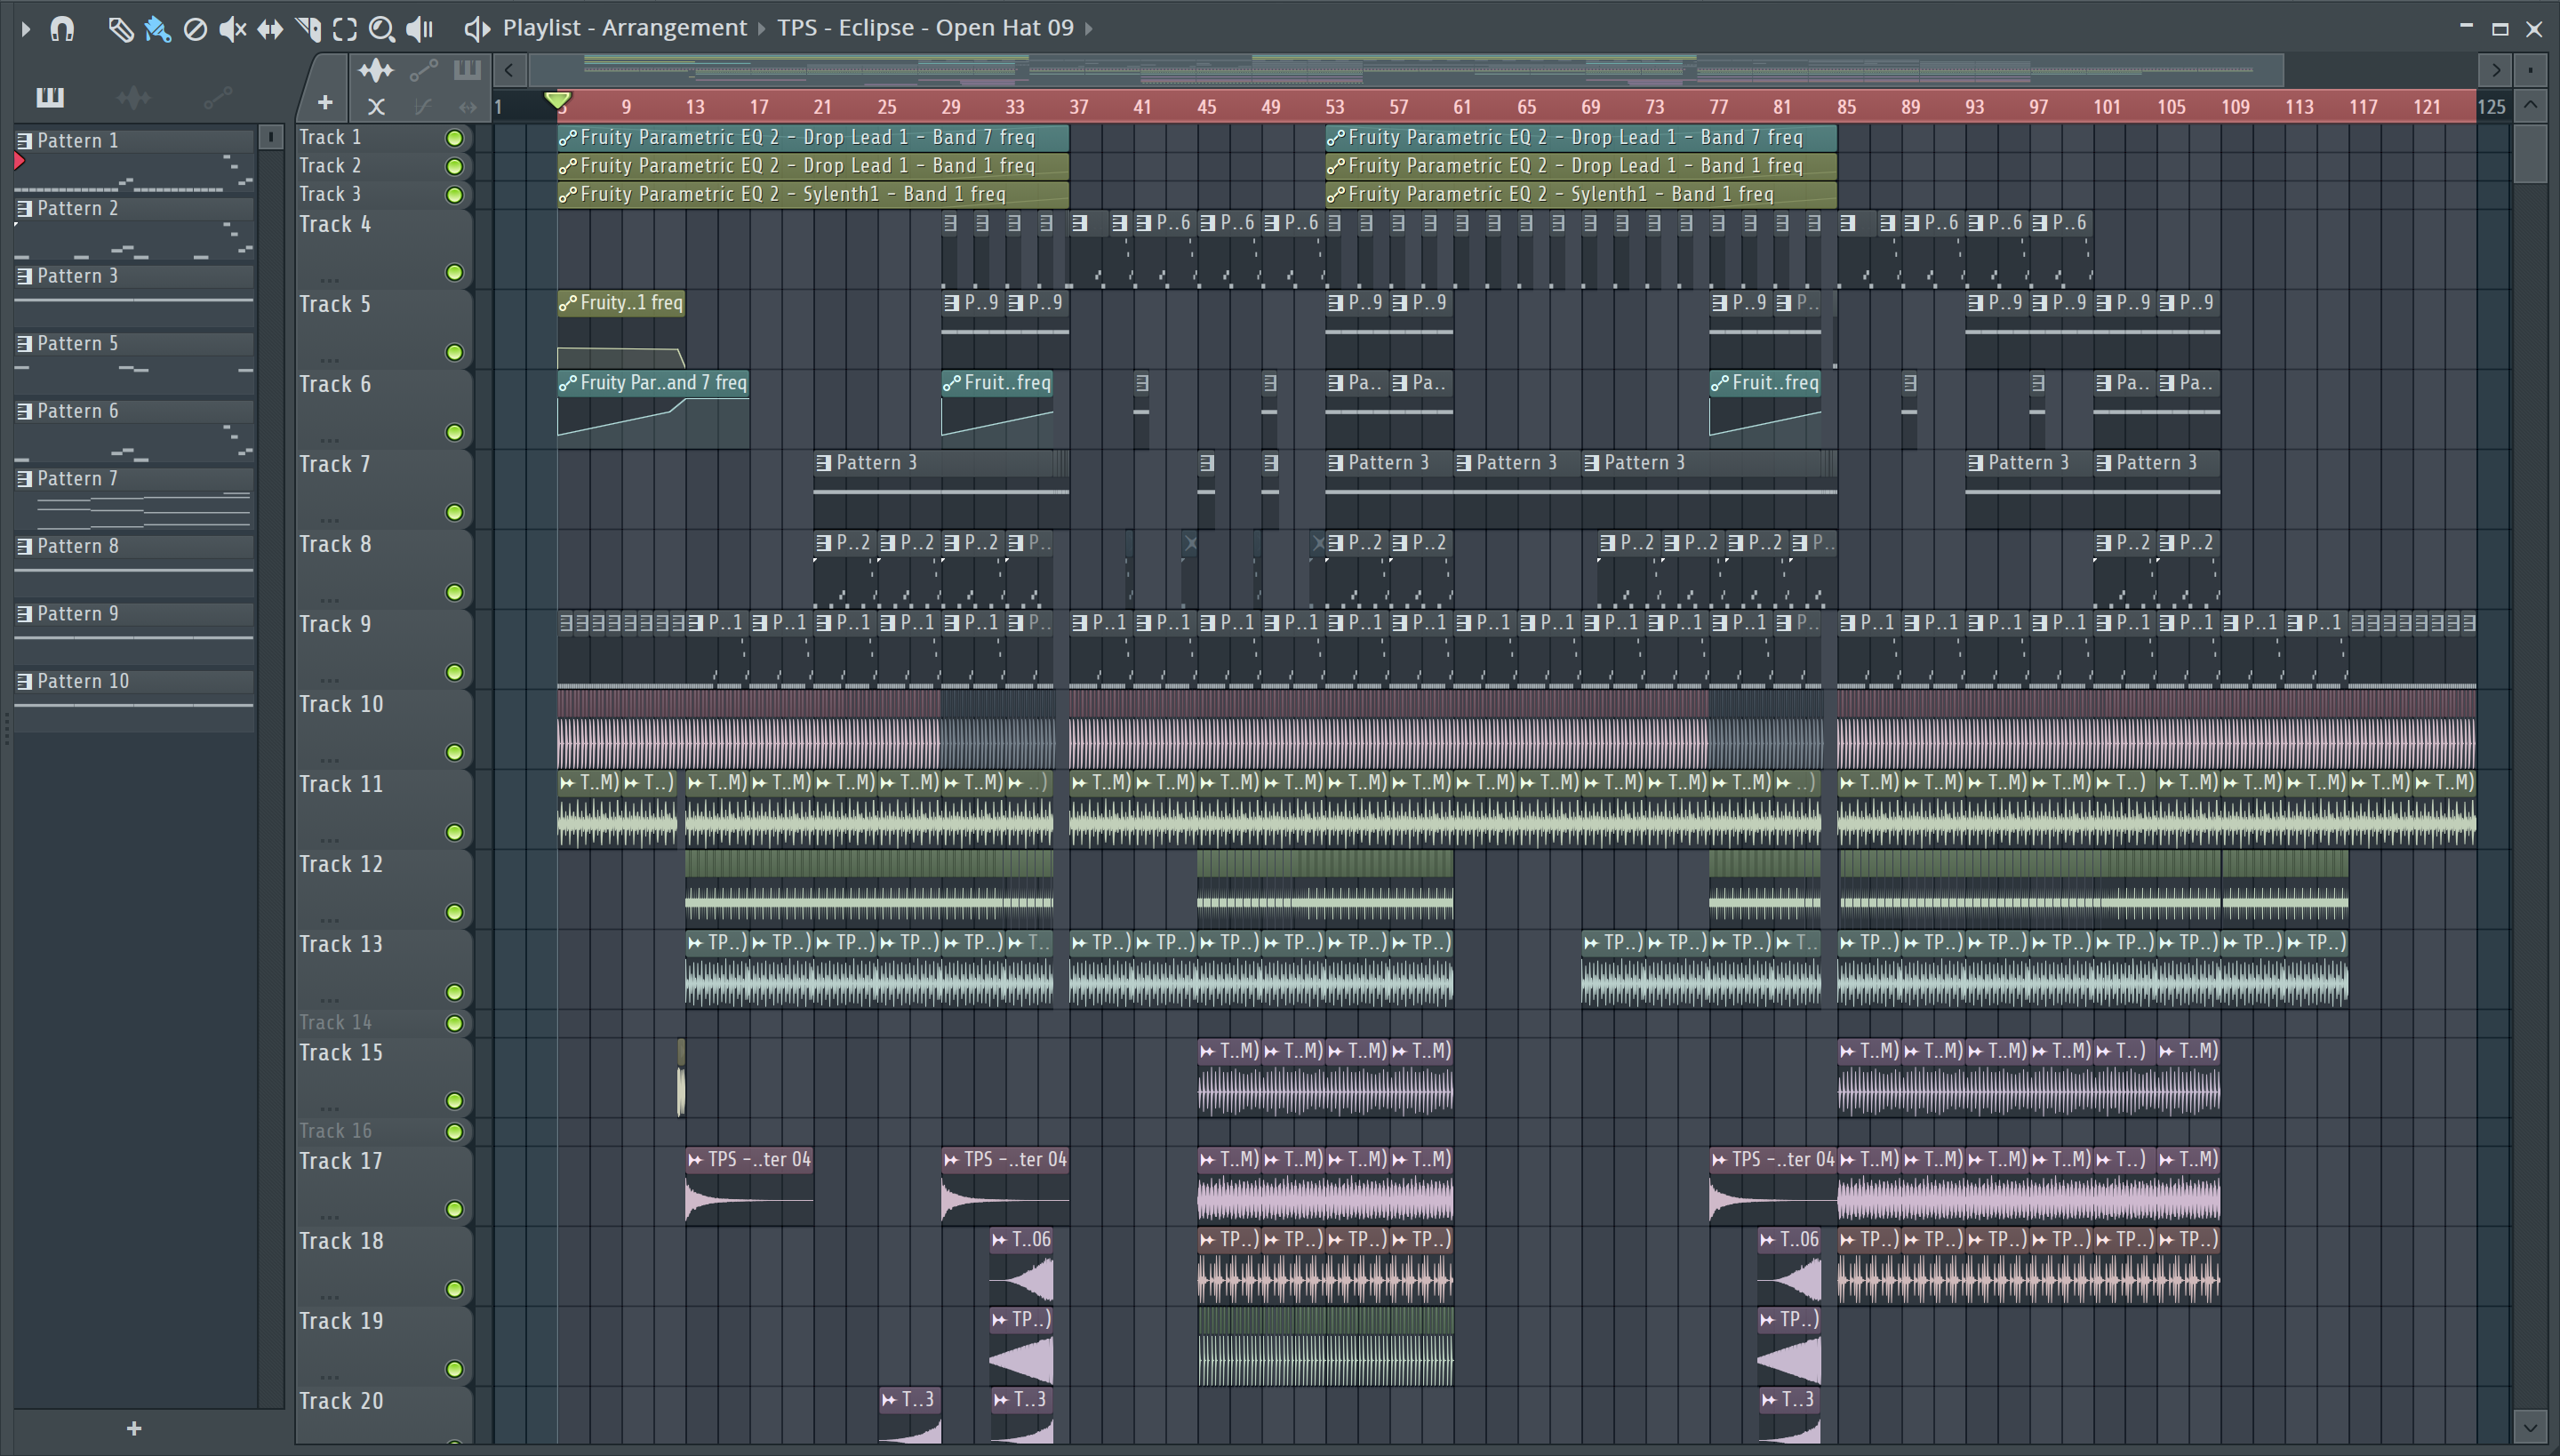Viewport: 2560px width, 1456px height.
Task: Expand the arrow after Open Hat 09
Action: tap(1089, 28)
